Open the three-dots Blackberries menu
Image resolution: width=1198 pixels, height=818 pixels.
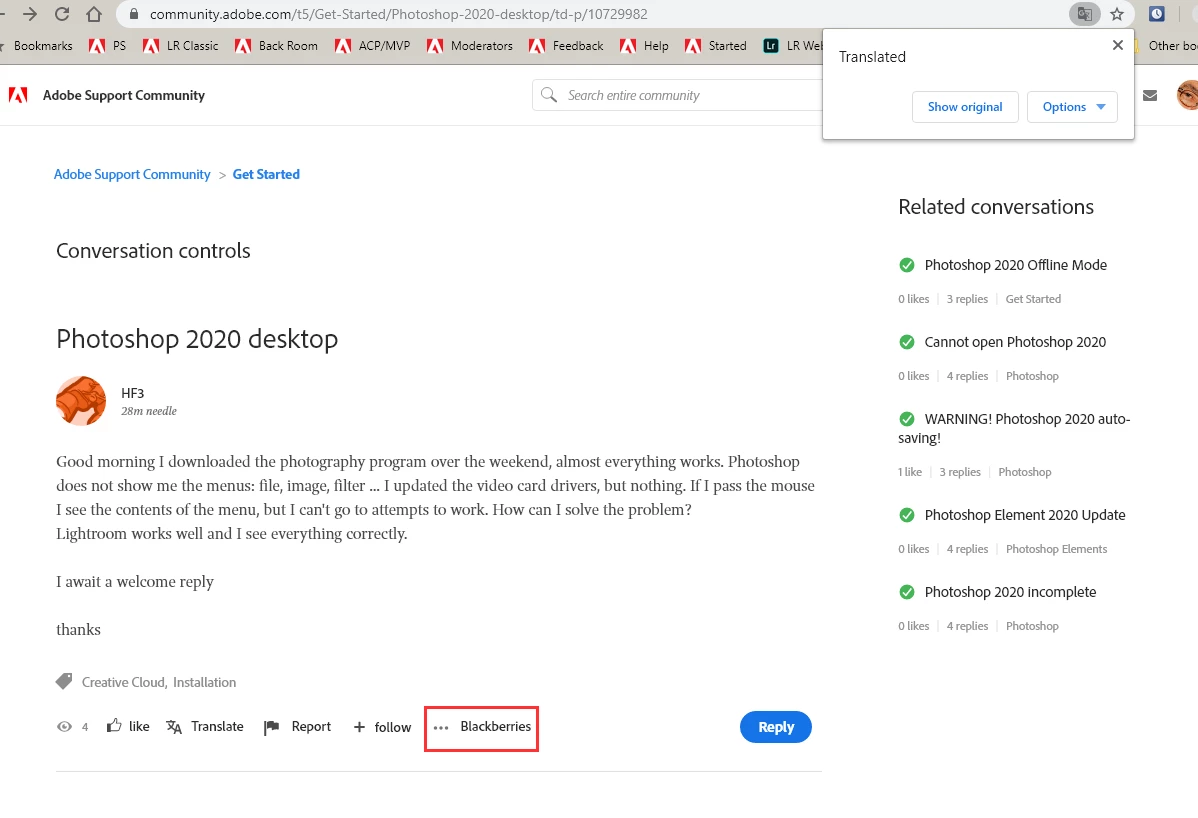(x=481, y=726)
